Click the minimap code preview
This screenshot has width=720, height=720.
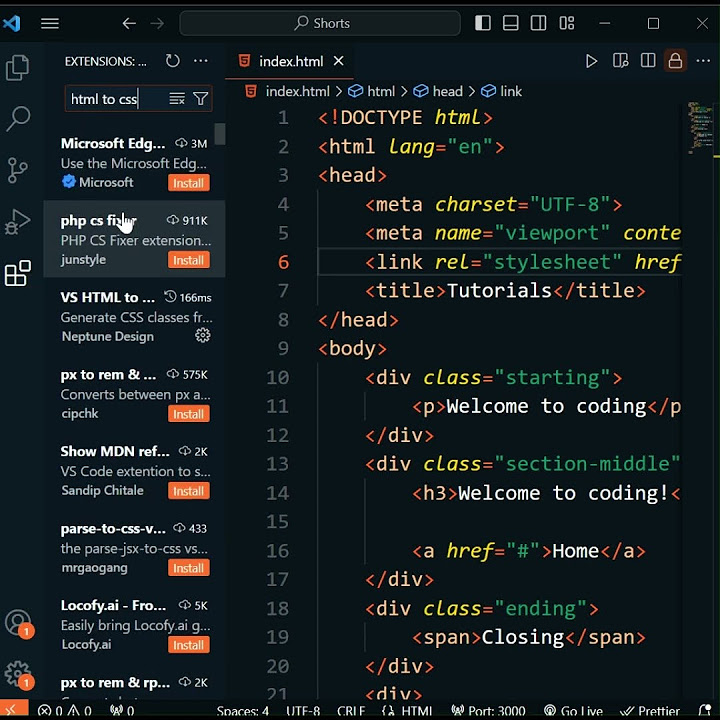pos(700,127)
